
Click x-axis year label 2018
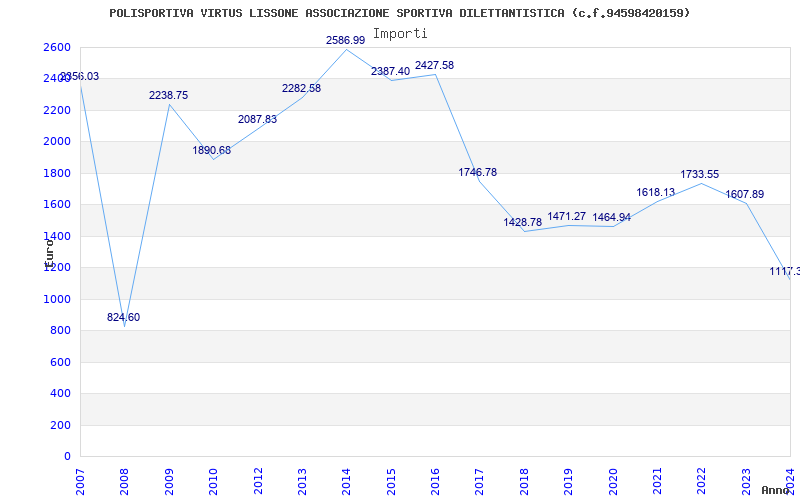[x=524, y=481]
